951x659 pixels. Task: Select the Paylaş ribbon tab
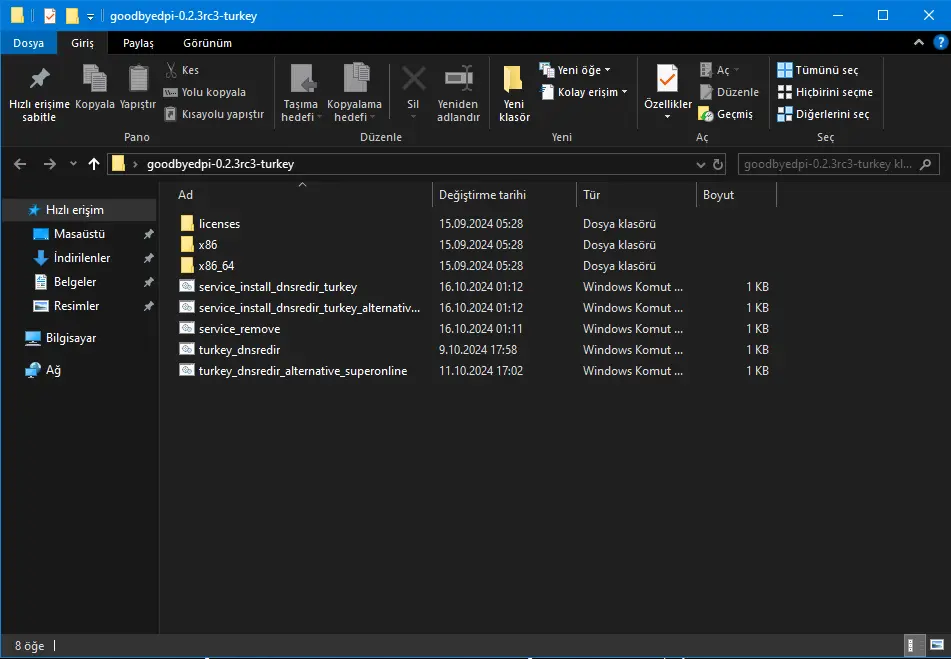(x=138, y=43)
